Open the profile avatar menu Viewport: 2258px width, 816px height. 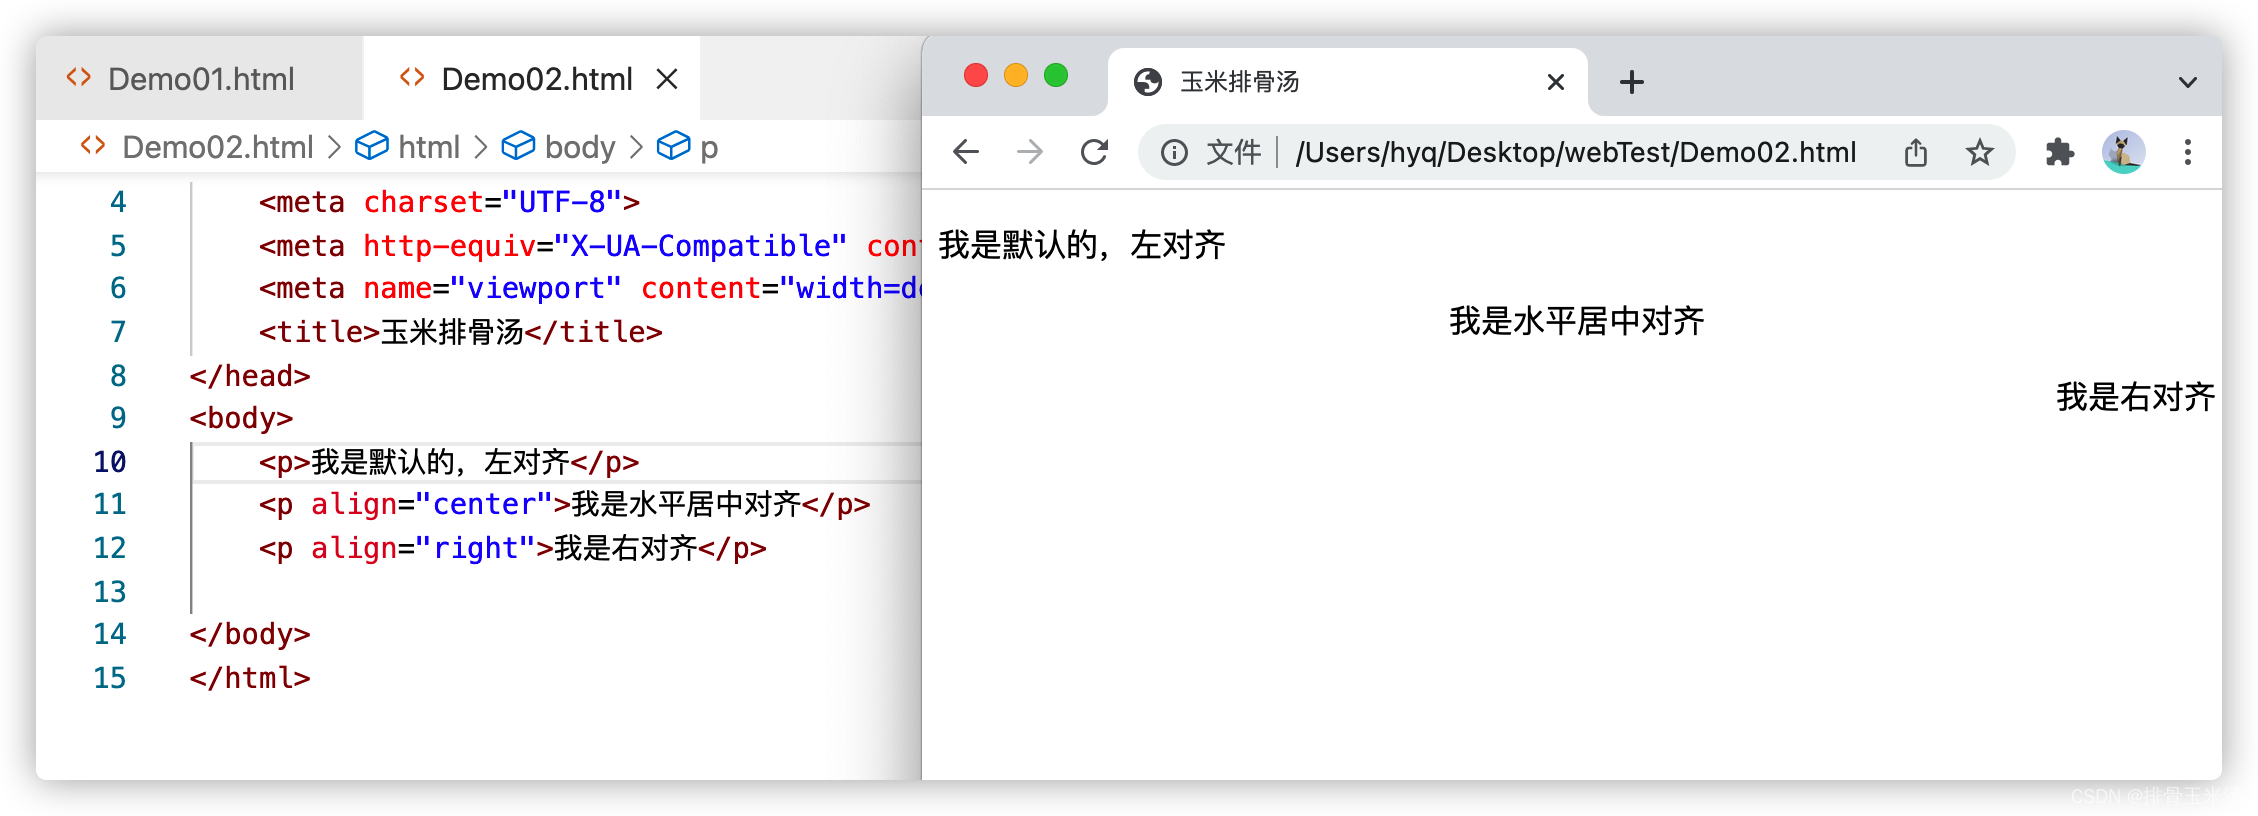[x=2123, y=152]
